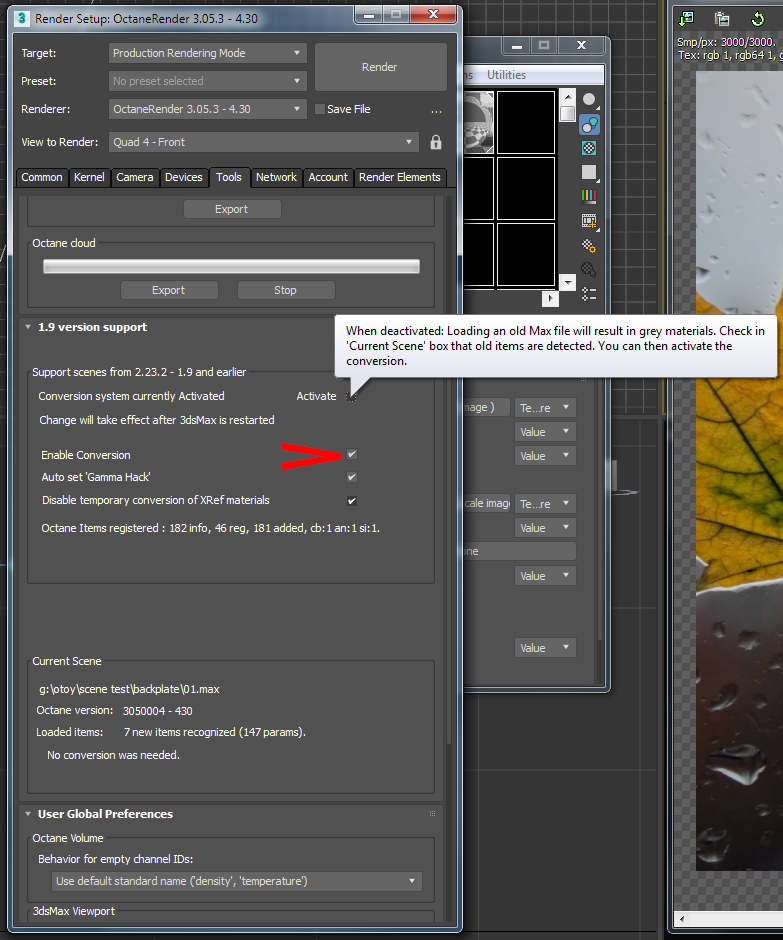Toggle checkered Background icon in Material Editor
The width and height of the screenshot is (783, 940).
coord(589,148)
